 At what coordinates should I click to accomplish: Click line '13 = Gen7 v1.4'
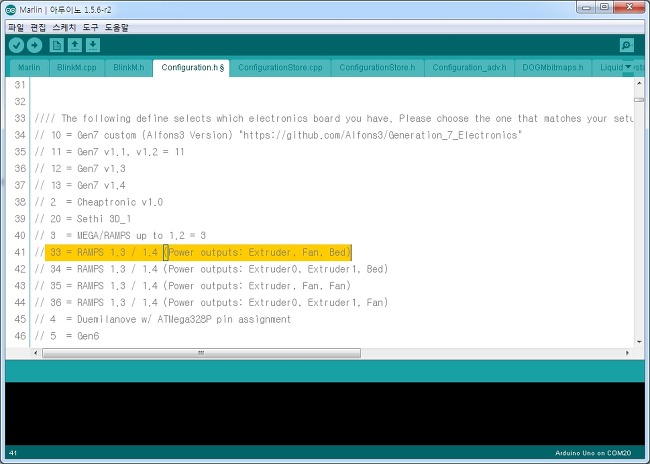80,185
